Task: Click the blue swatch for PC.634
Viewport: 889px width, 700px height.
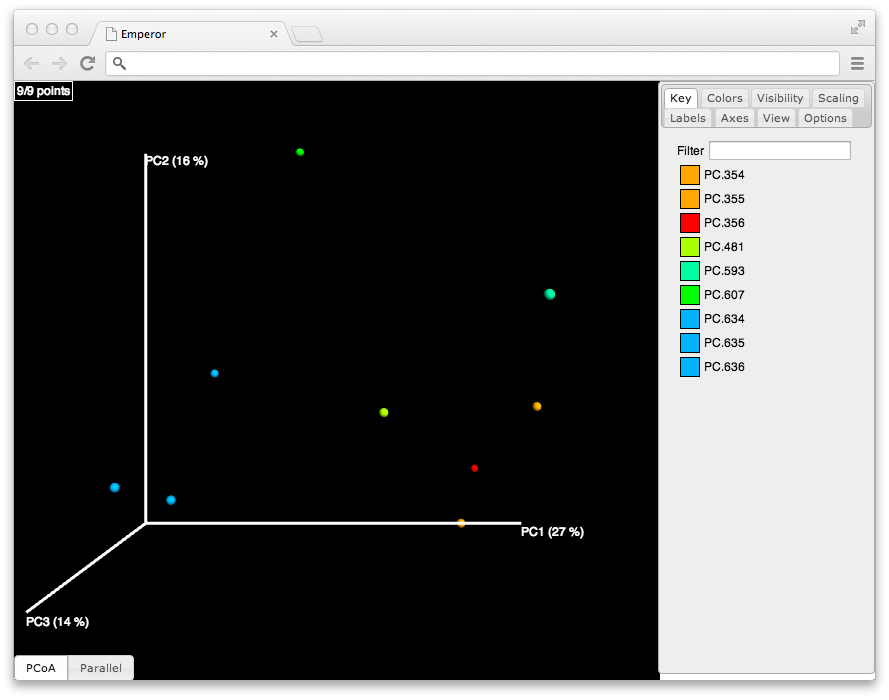Action: coord(689,319)
